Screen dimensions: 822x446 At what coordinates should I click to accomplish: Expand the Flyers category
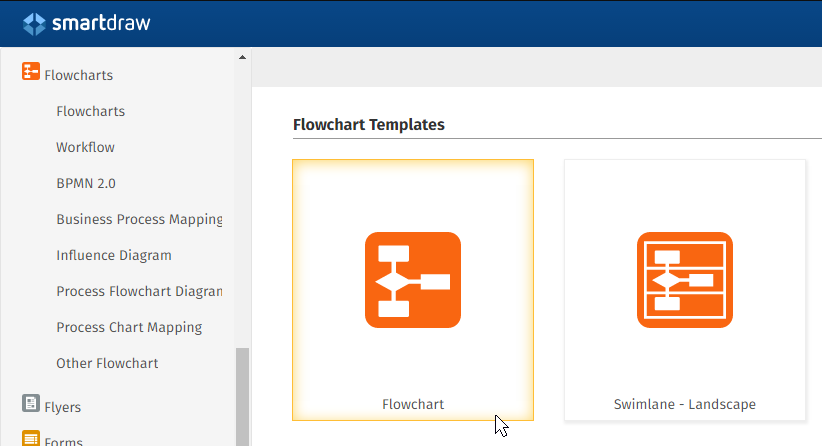(63, 407)
